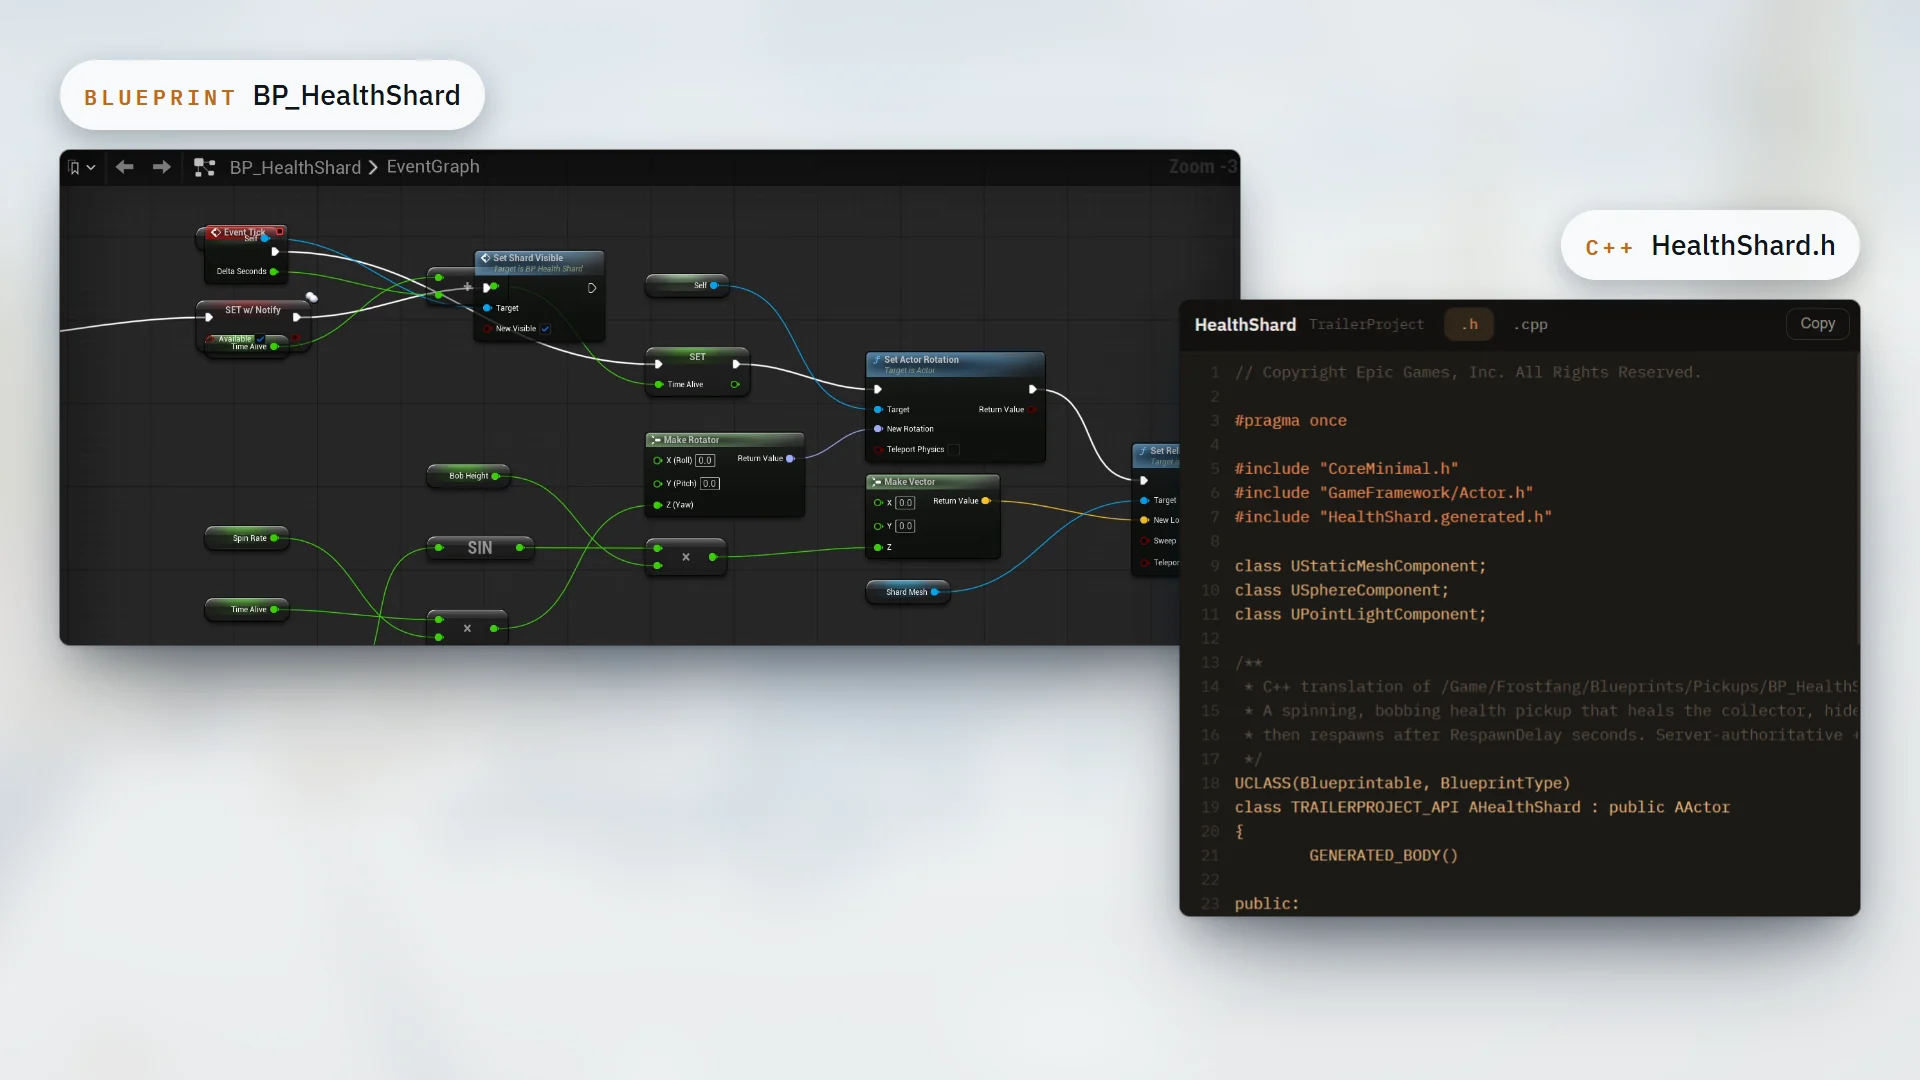
Task: Select the EventGraph breadcrumb
Action: pyautogui.click(x=433, y=167)
